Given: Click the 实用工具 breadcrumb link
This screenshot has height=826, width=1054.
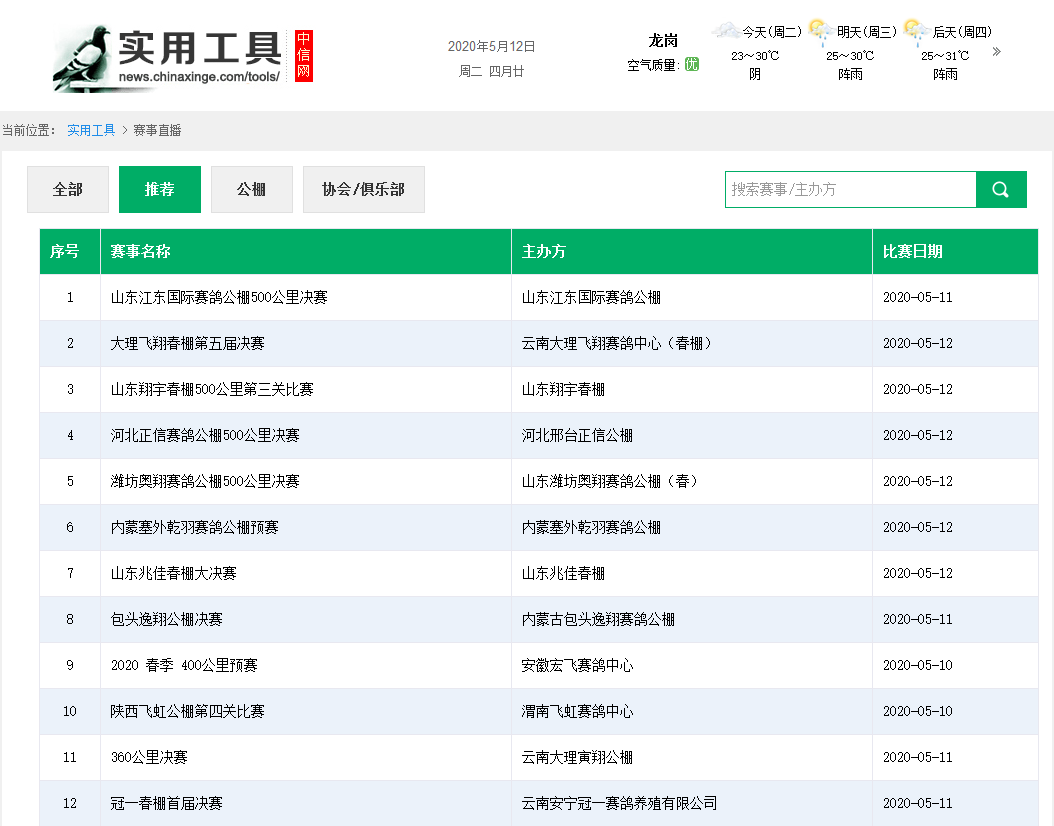Looking at the screenshot, I should [x=91, y=130].
